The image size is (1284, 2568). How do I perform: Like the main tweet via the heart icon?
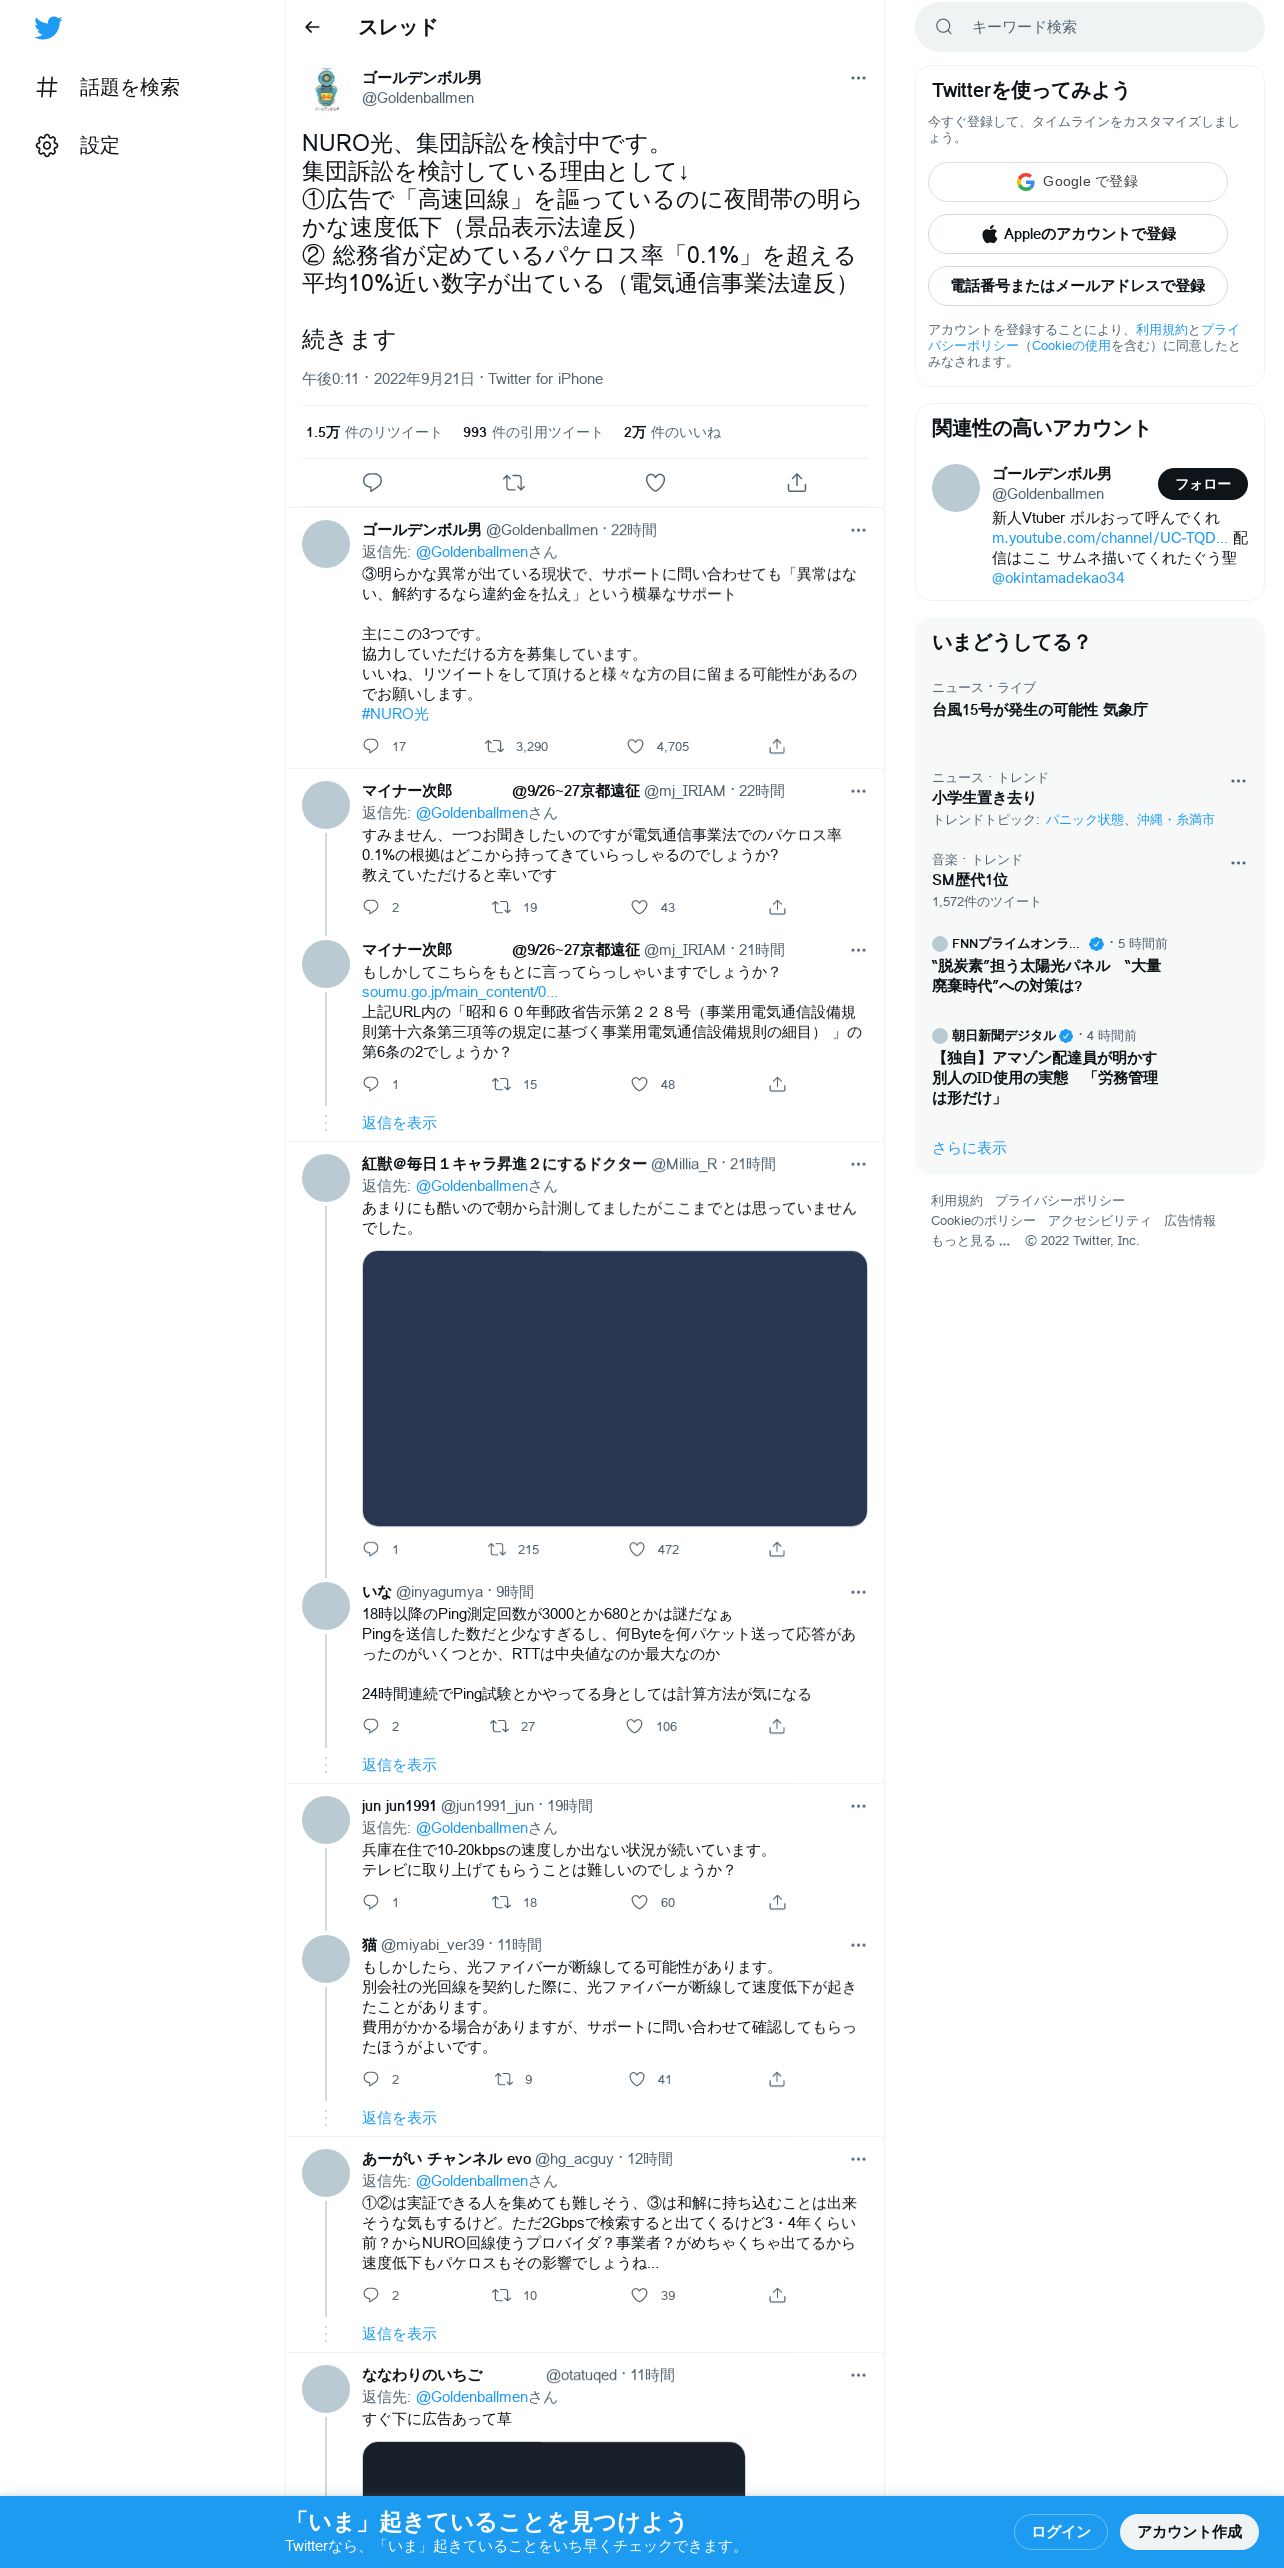(655, 483)
